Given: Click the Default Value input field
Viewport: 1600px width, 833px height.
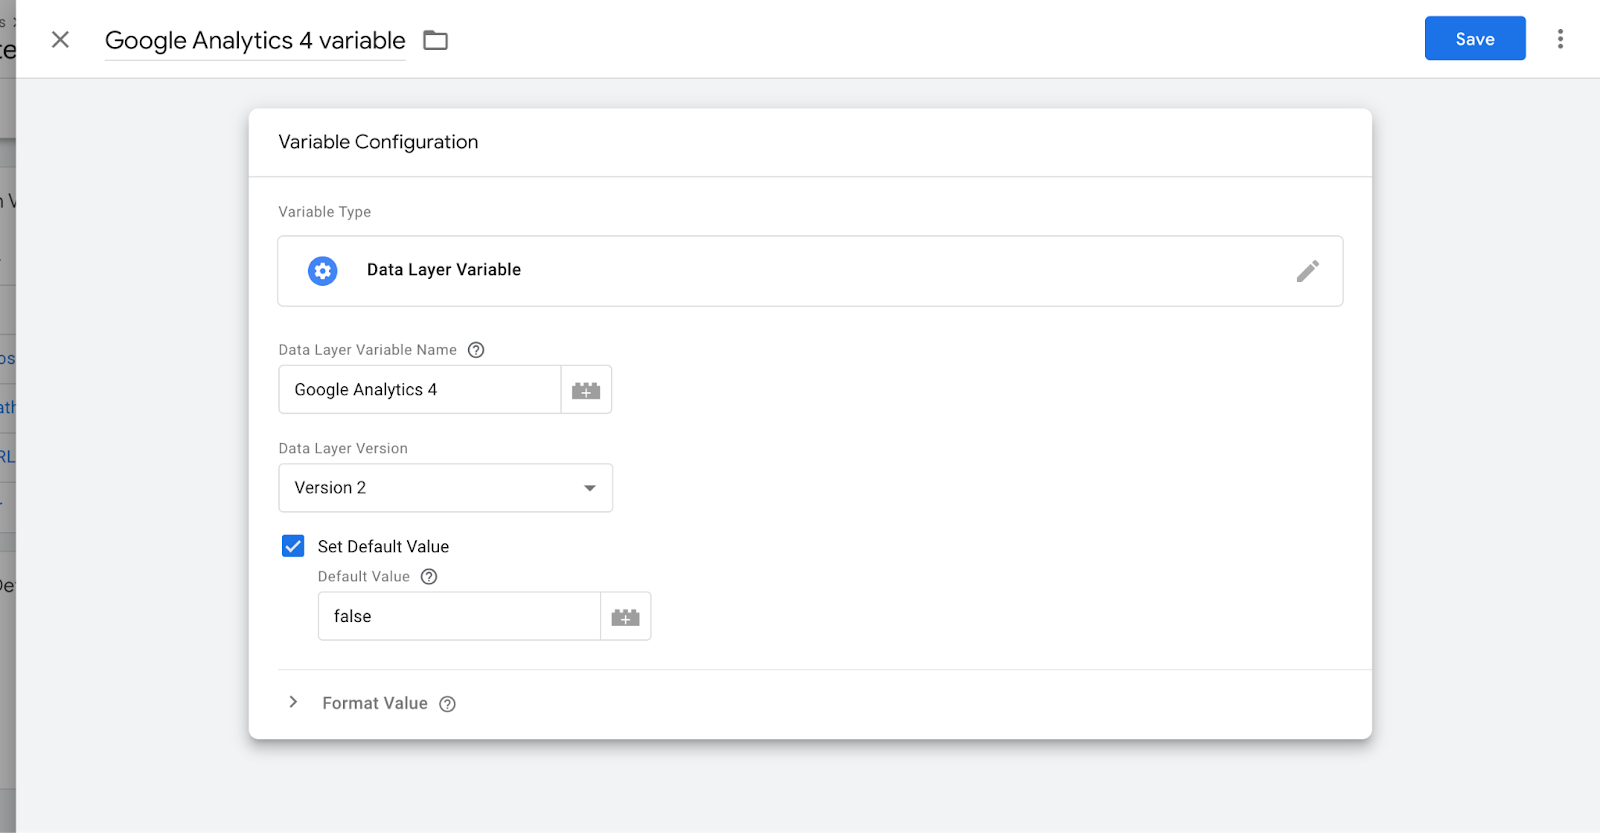Looking at the screenshot, I should pos(459,616).
